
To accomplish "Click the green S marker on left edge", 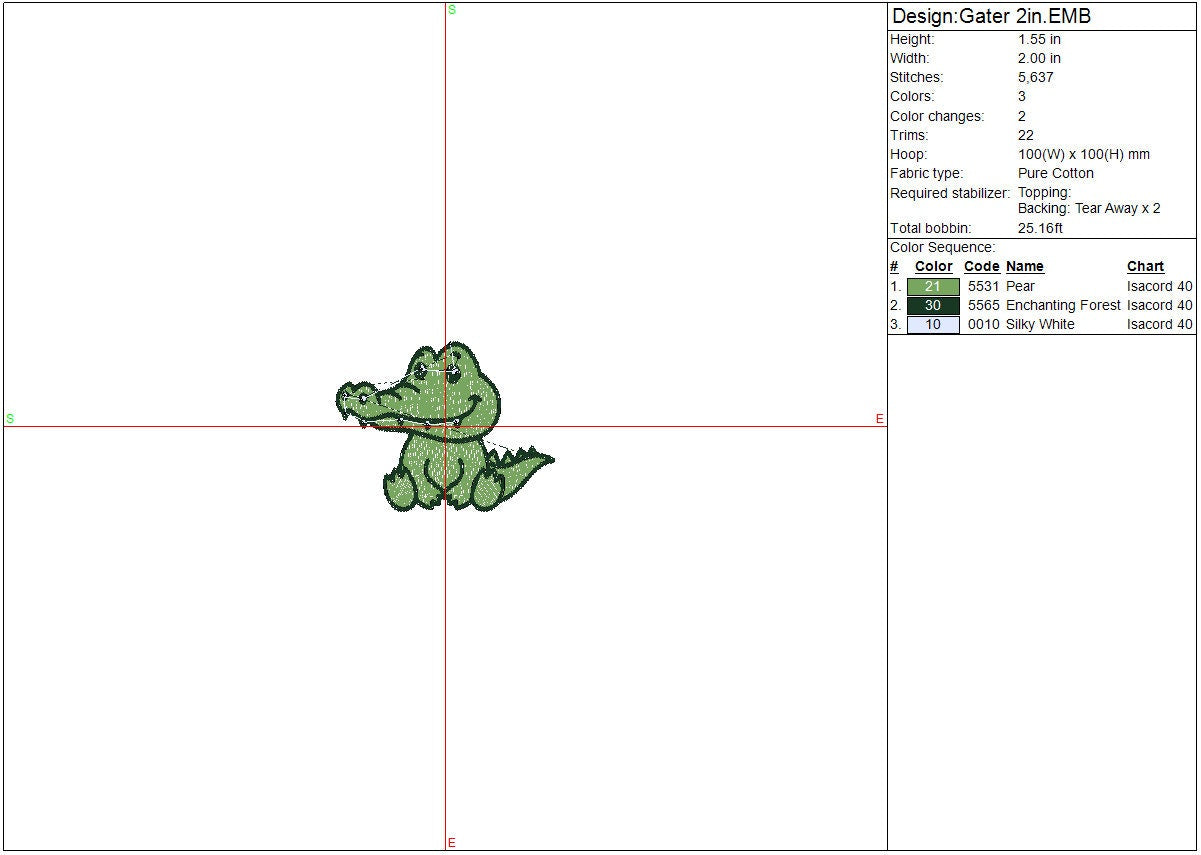I will click(x=10, y=419).
